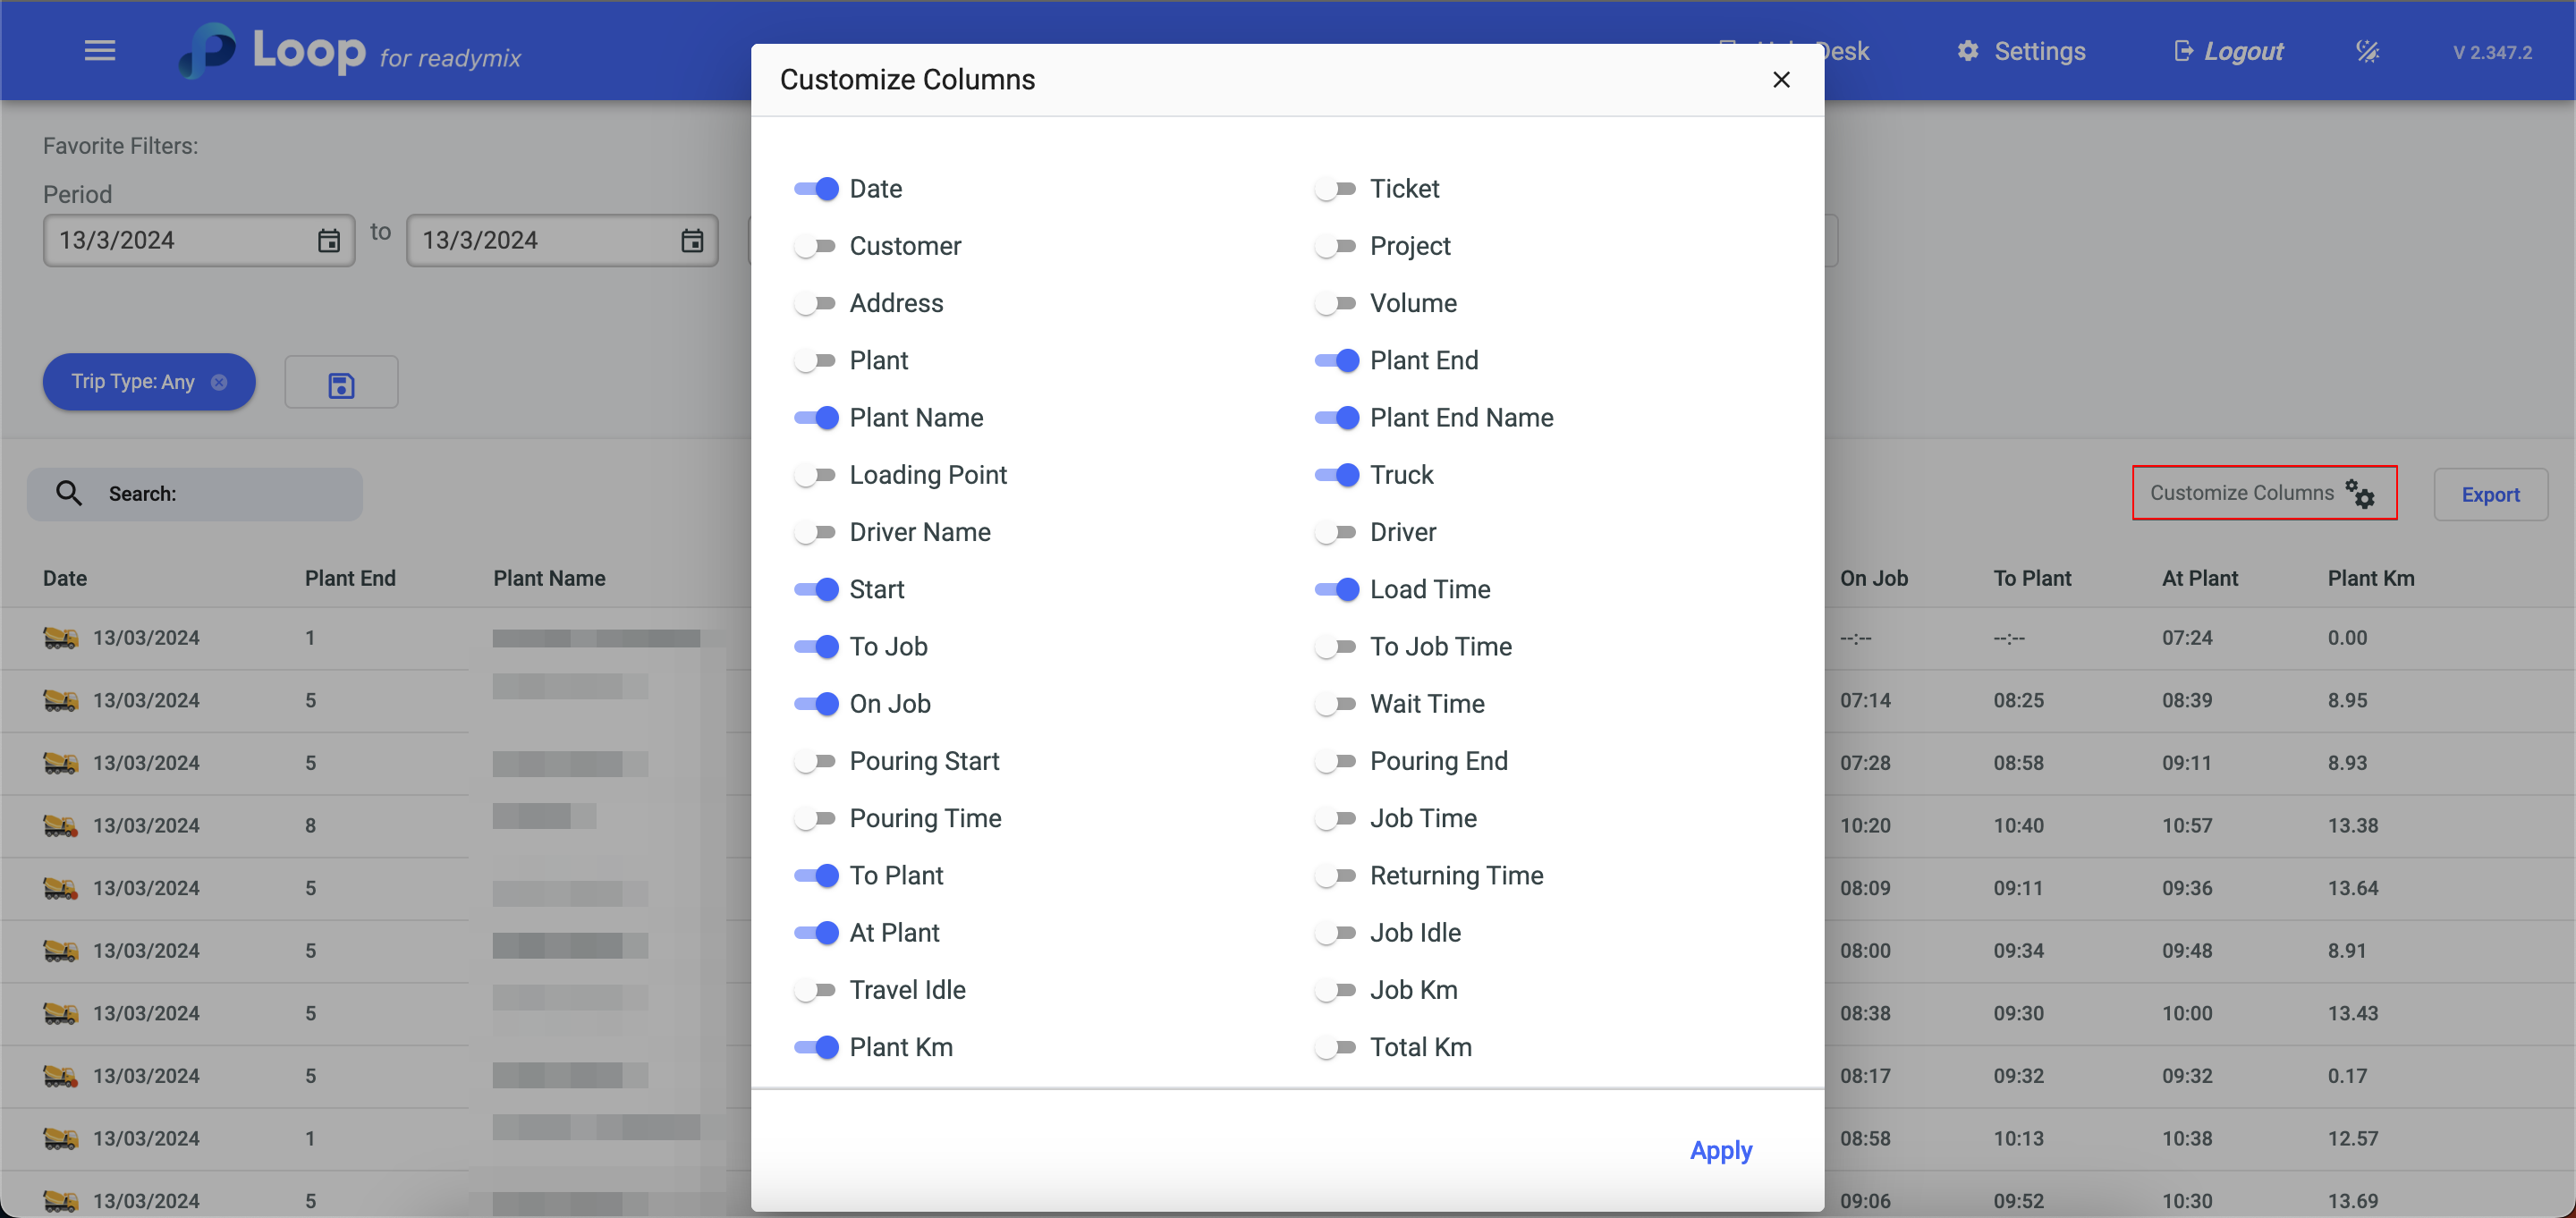The height and width of the screenshot is (1218, 2576).
Task: Open the hamburger navigation menu
Action: click(100, 50)
